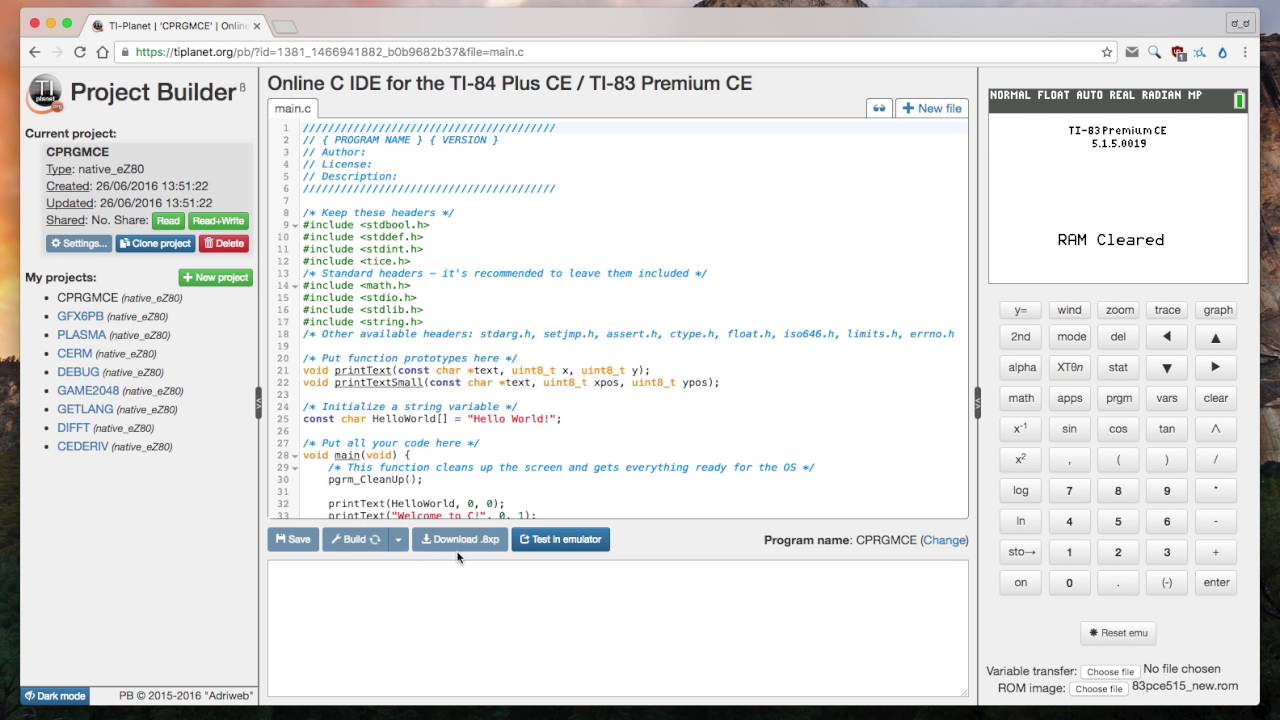Click the Build button
The height and width of the screenshot is (720, 1280).
click(355, 539)
